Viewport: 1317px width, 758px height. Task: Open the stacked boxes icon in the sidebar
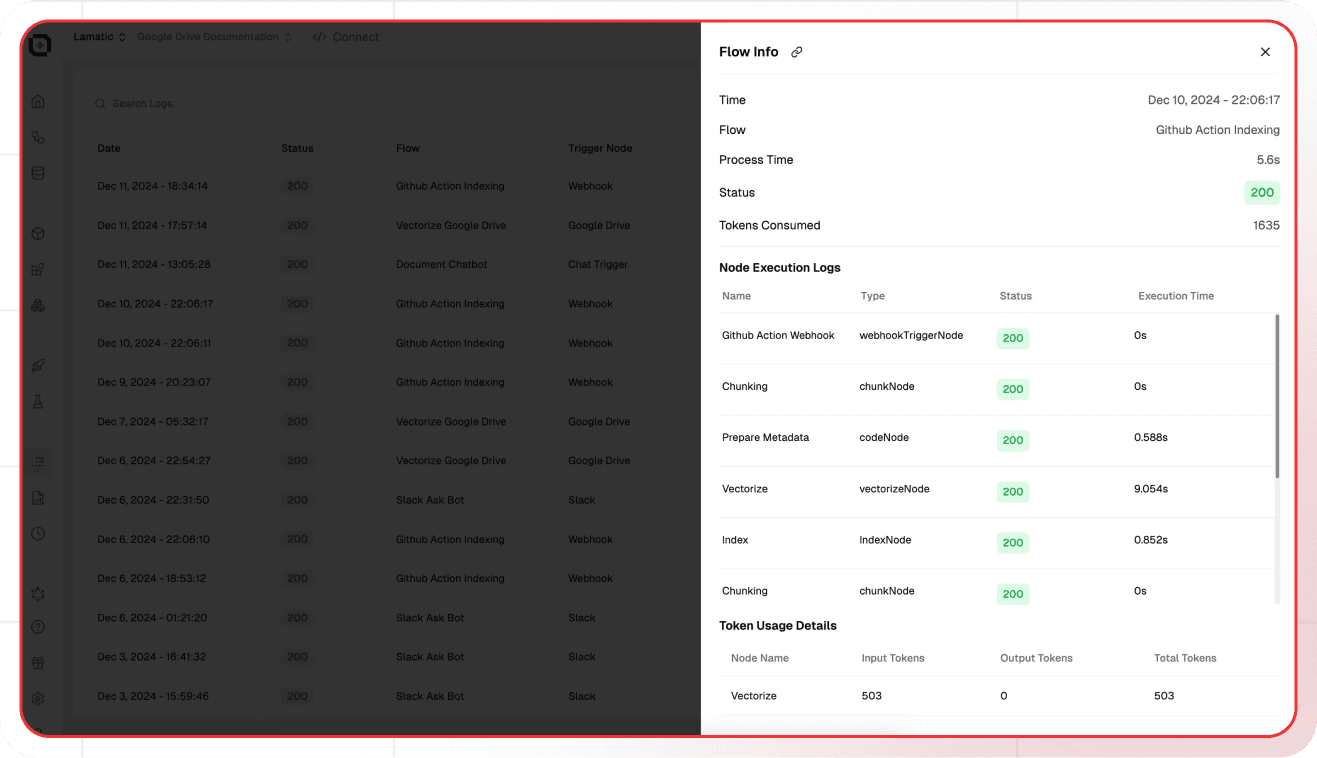[38, 305]
